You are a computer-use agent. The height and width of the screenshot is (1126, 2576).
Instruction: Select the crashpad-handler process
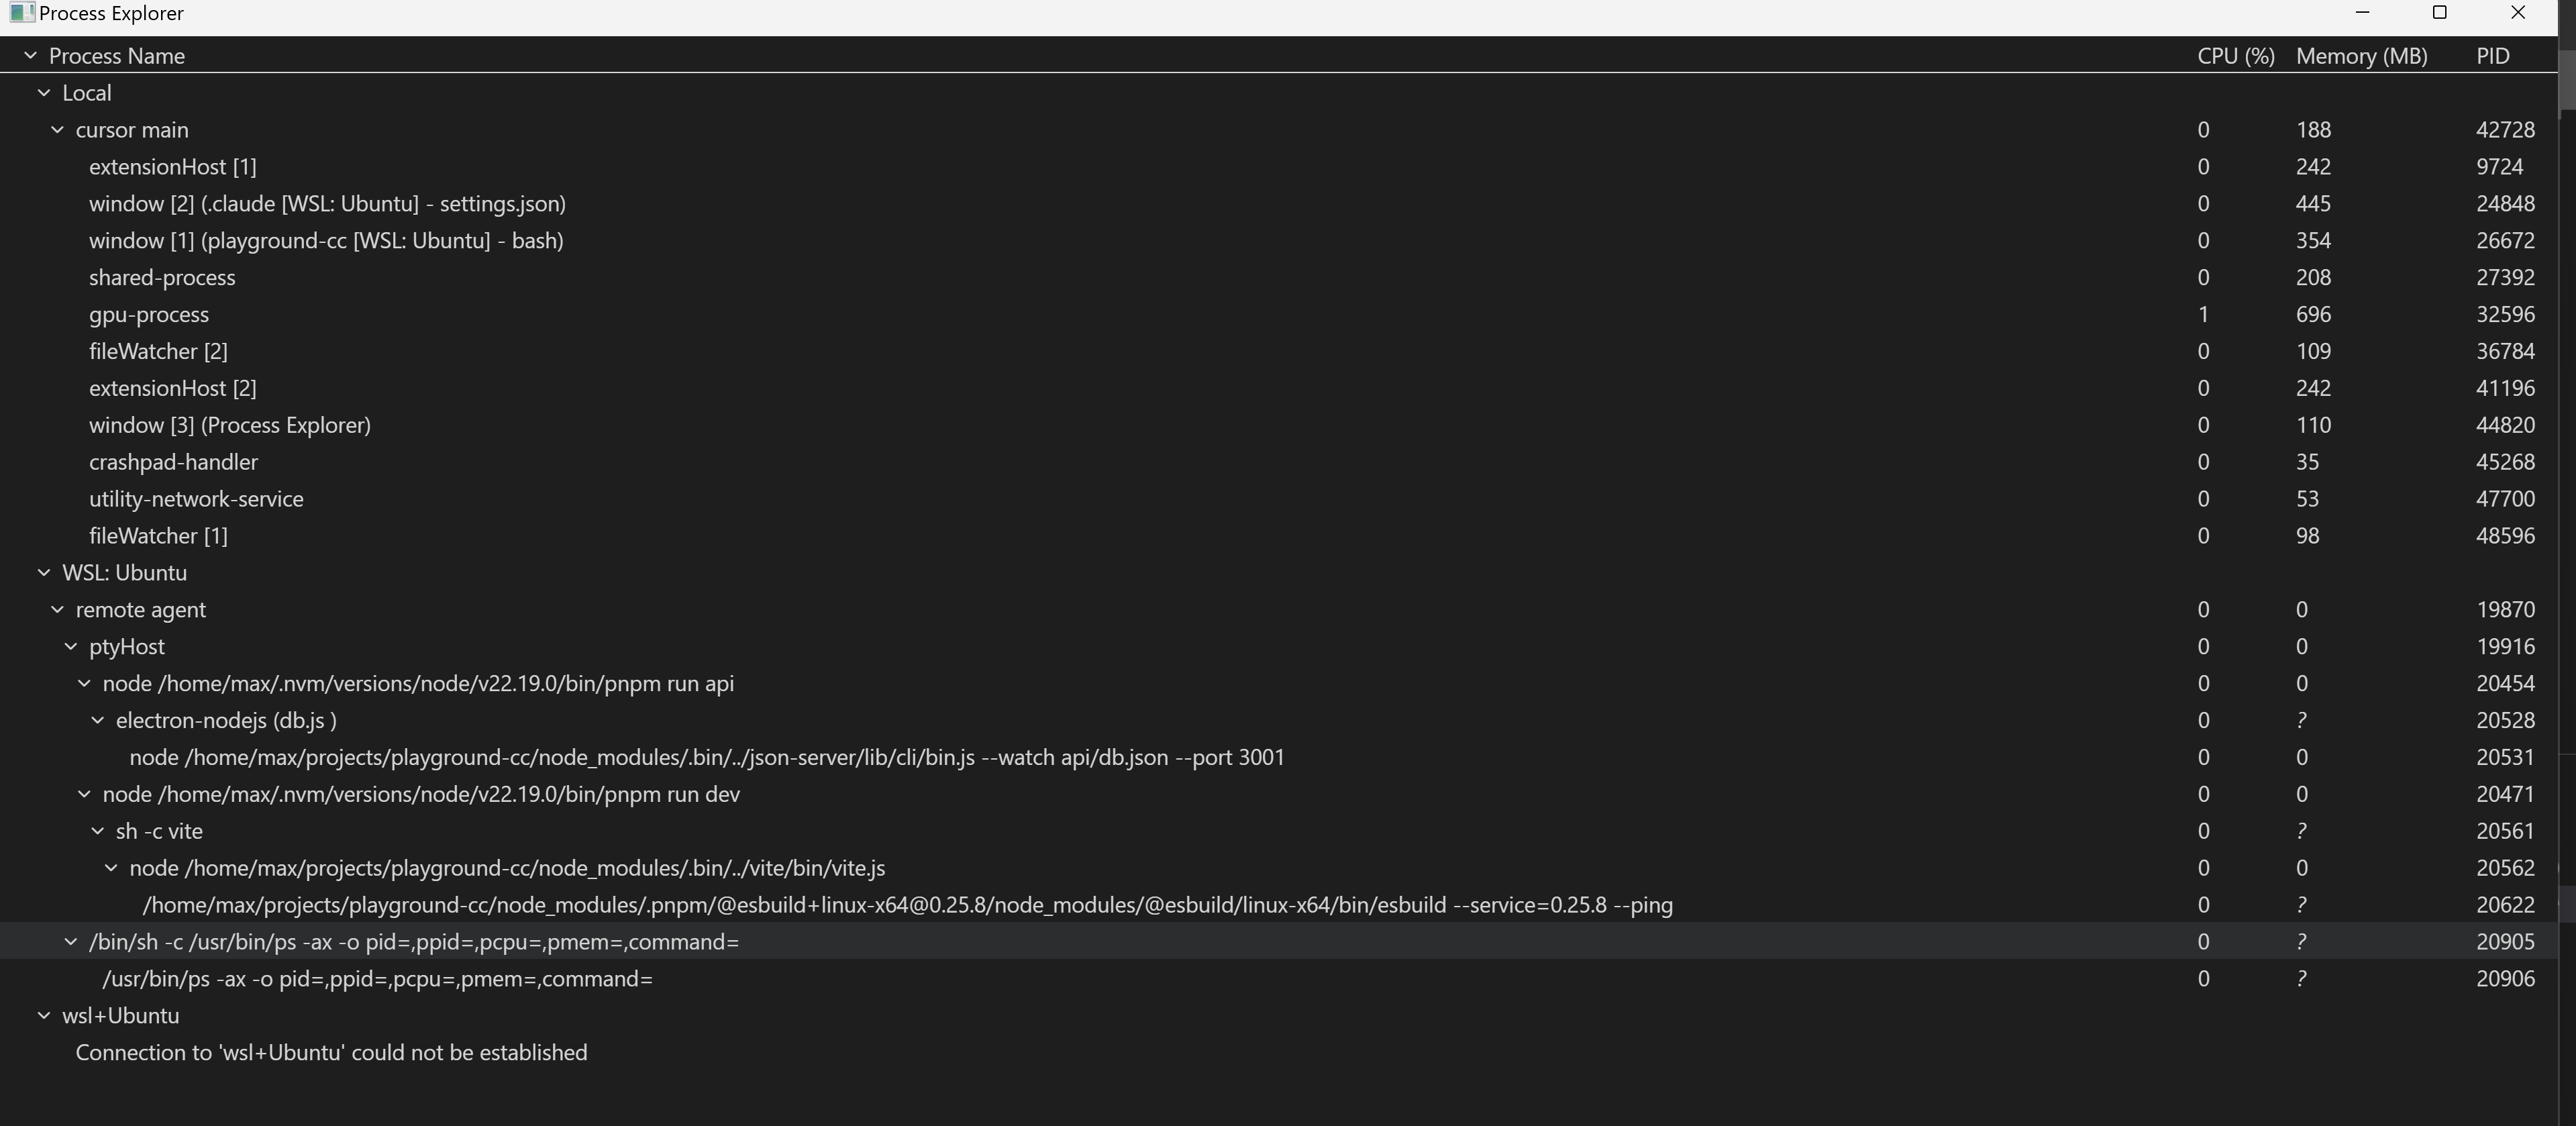pyautogui.click(x=173, y=463)
